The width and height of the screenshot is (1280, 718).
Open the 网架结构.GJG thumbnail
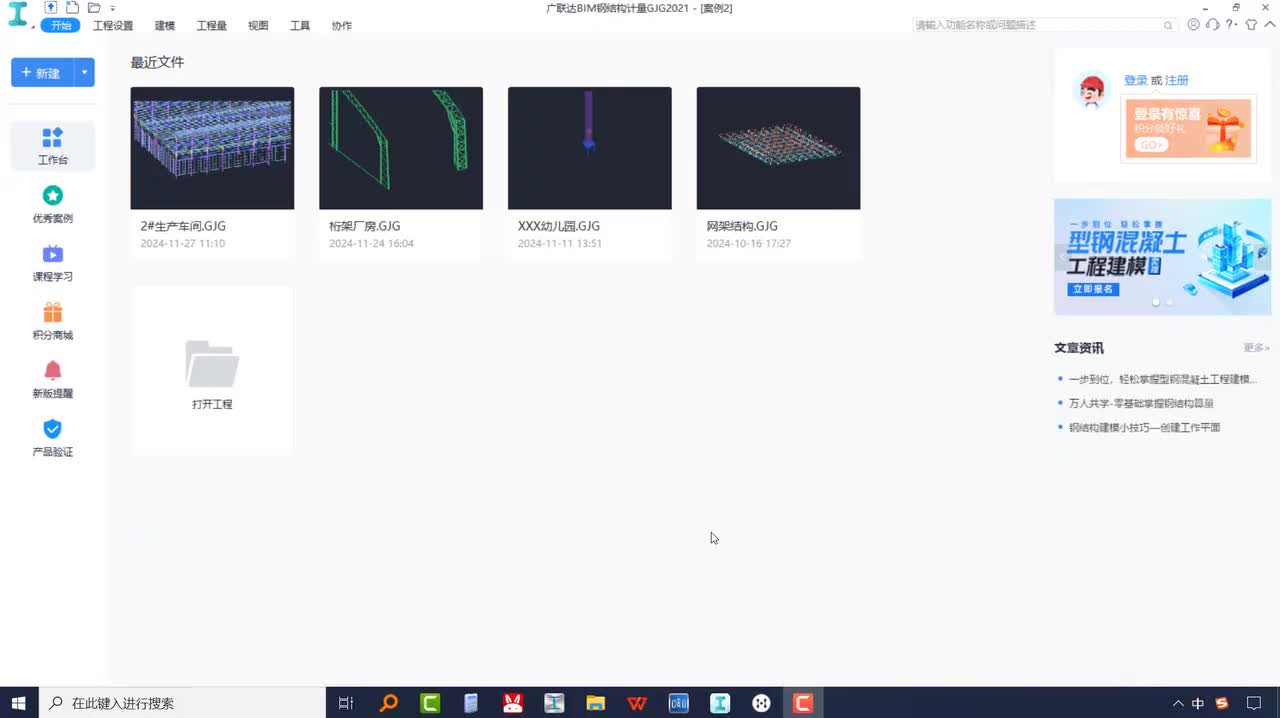[x=778, y=148]
